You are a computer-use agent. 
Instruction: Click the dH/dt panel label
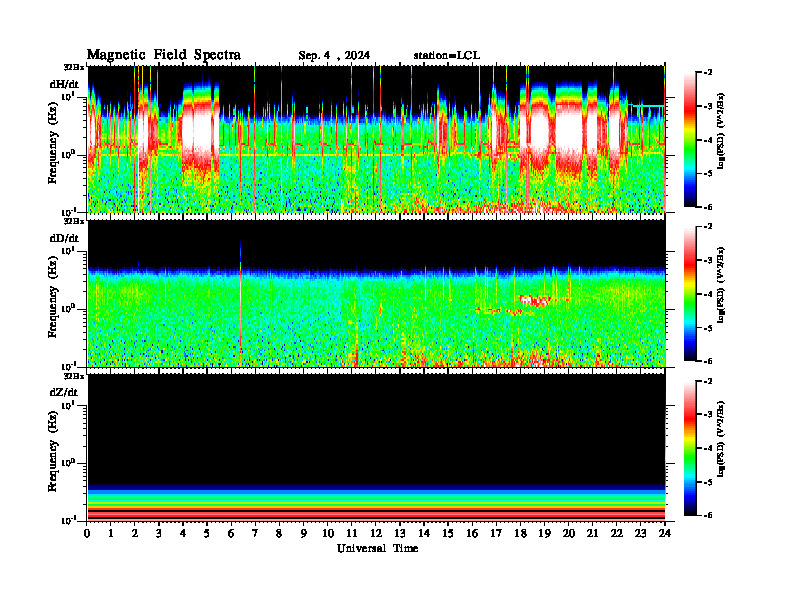click(64, 84)
